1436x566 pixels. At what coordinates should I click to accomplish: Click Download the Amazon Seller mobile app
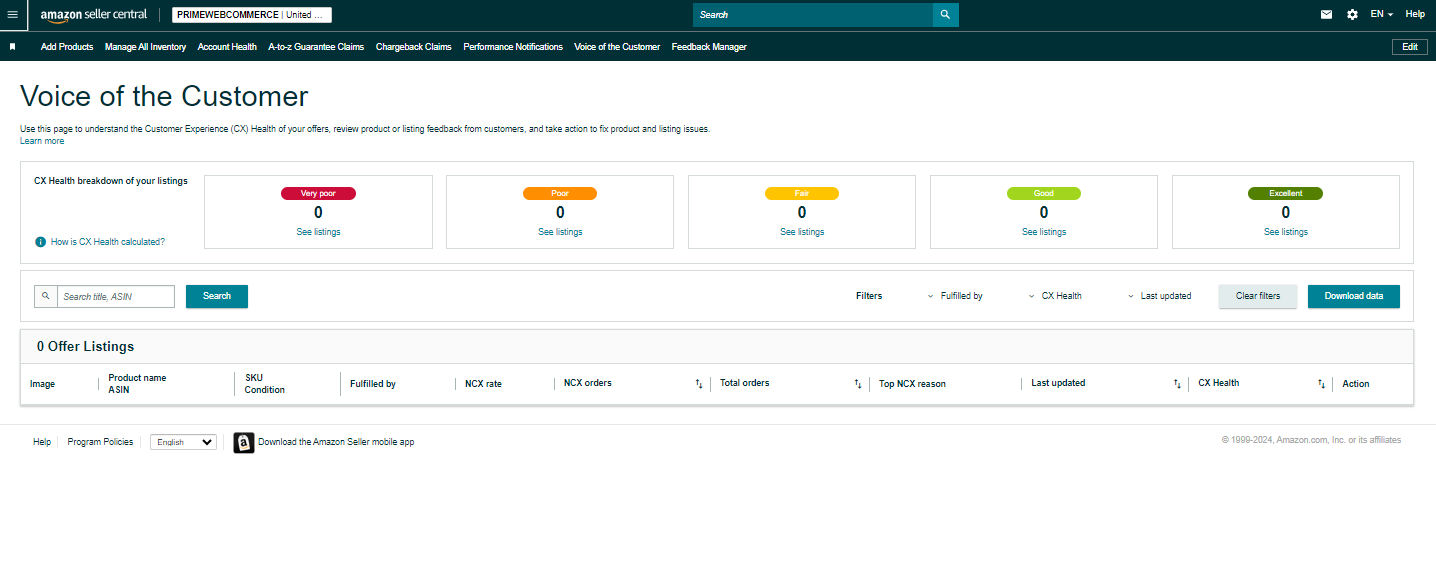[336, 442]
